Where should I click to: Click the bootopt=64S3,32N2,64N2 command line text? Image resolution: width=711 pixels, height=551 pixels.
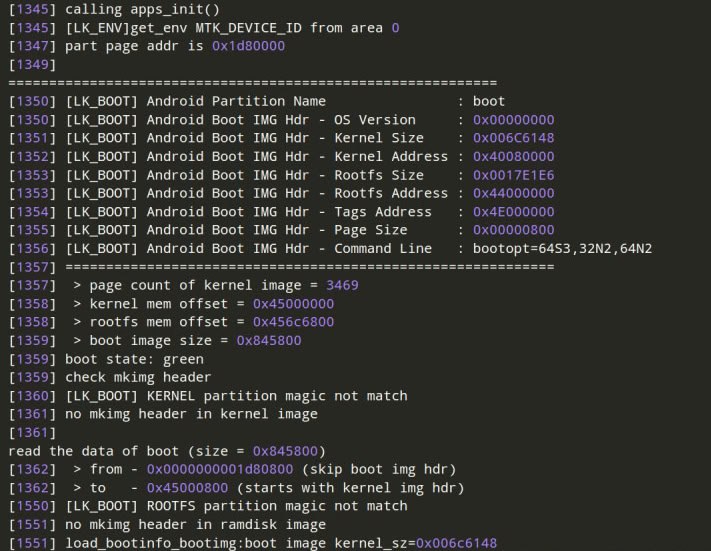pyautogui.click(x=562, y=249)
